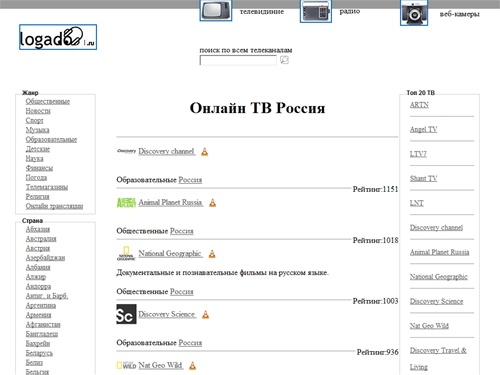500x375 pixels.
Task: Click the Animal Planet green logo
Action: point(126,203)
